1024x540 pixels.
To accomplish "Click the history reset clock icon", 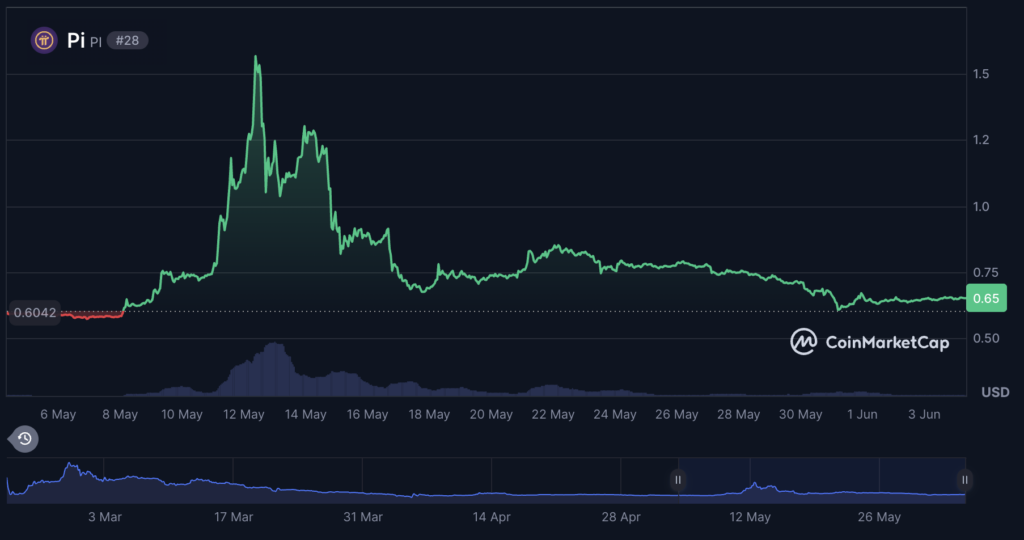I will click(x=24, y=439).
